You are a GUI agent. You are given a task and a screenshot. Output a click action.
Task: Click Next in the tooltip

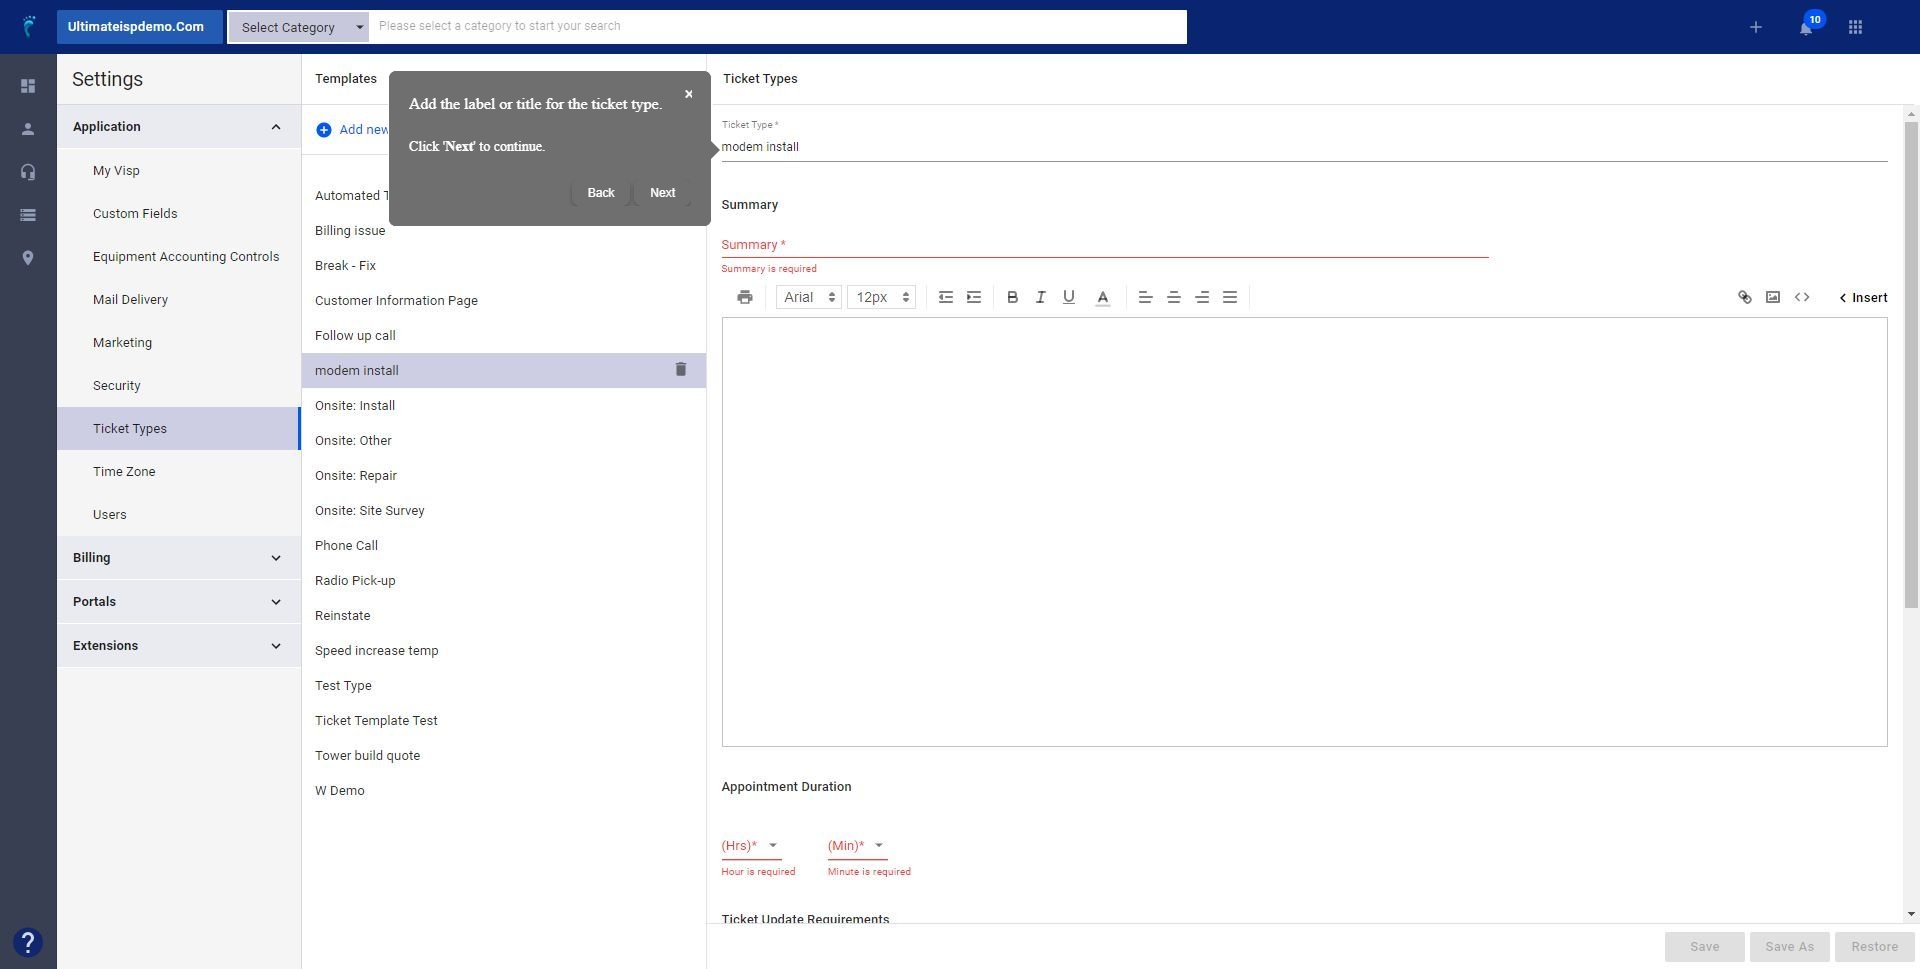662,193
